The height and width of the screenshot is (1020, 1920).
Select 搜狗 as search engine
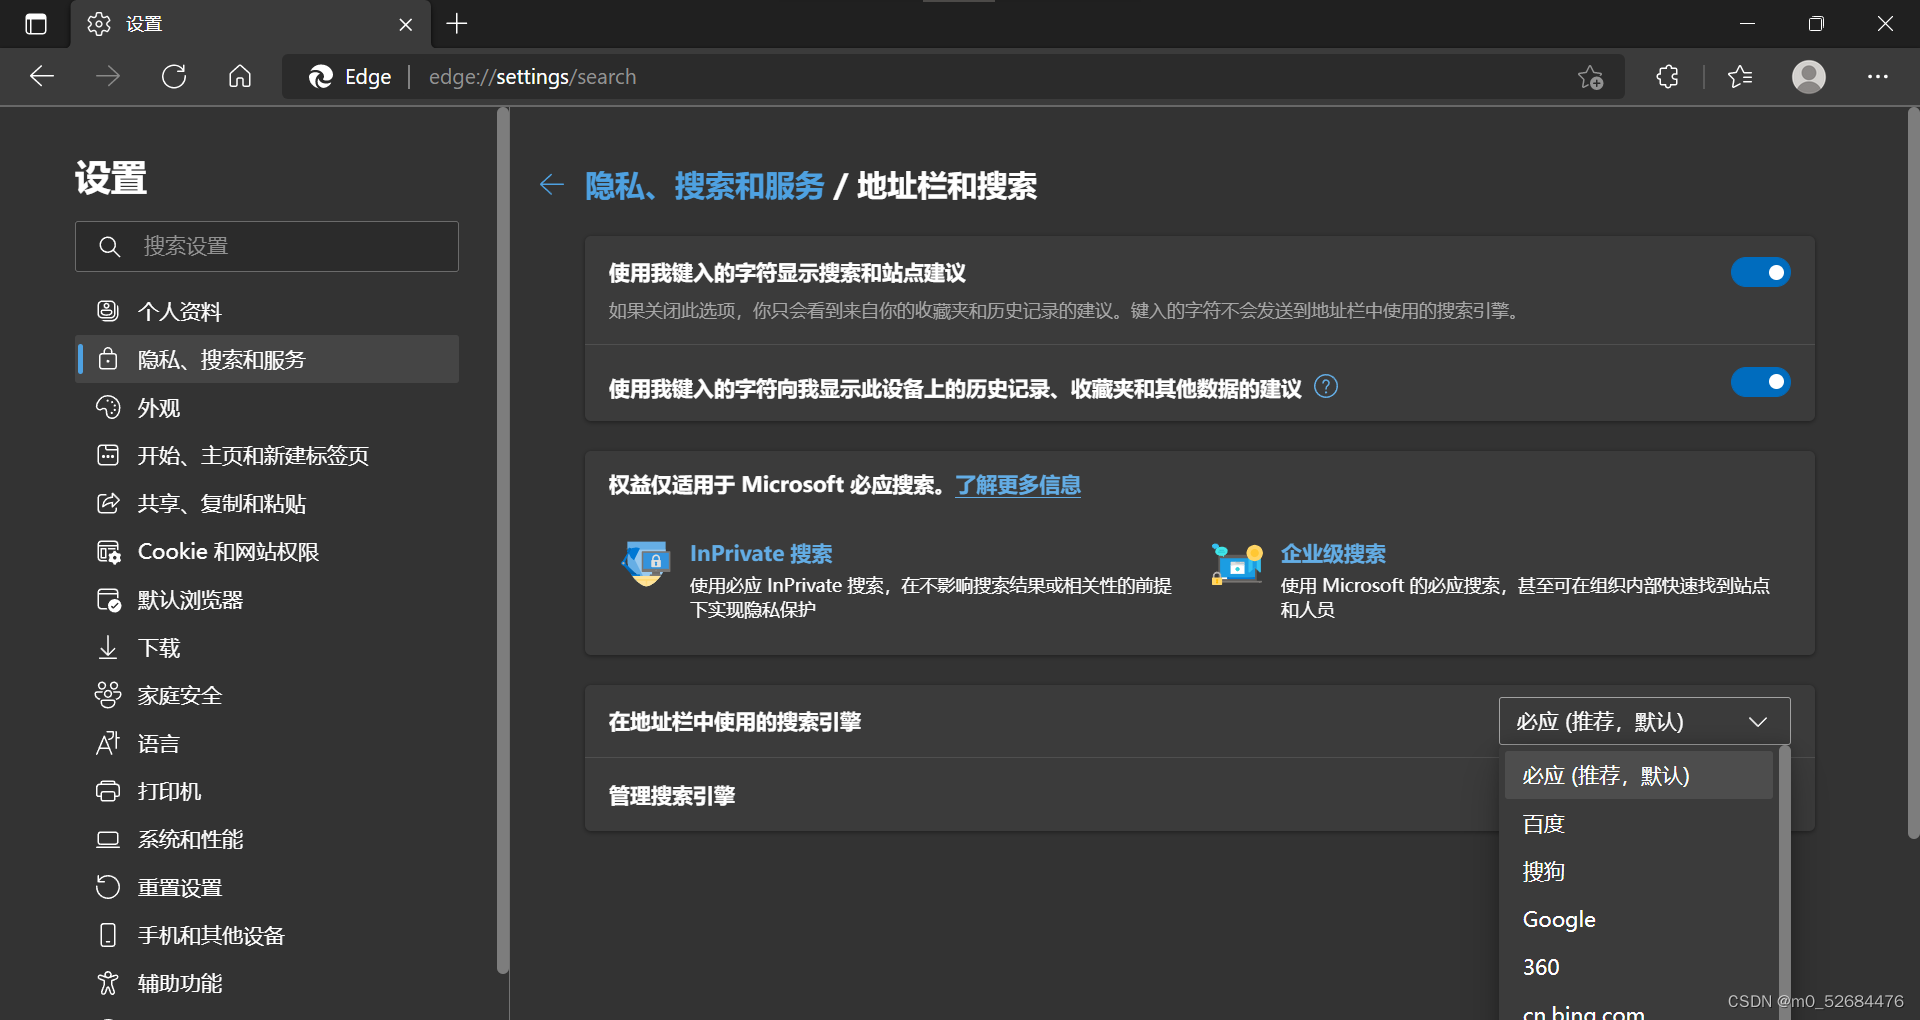tap(1638, 872)
